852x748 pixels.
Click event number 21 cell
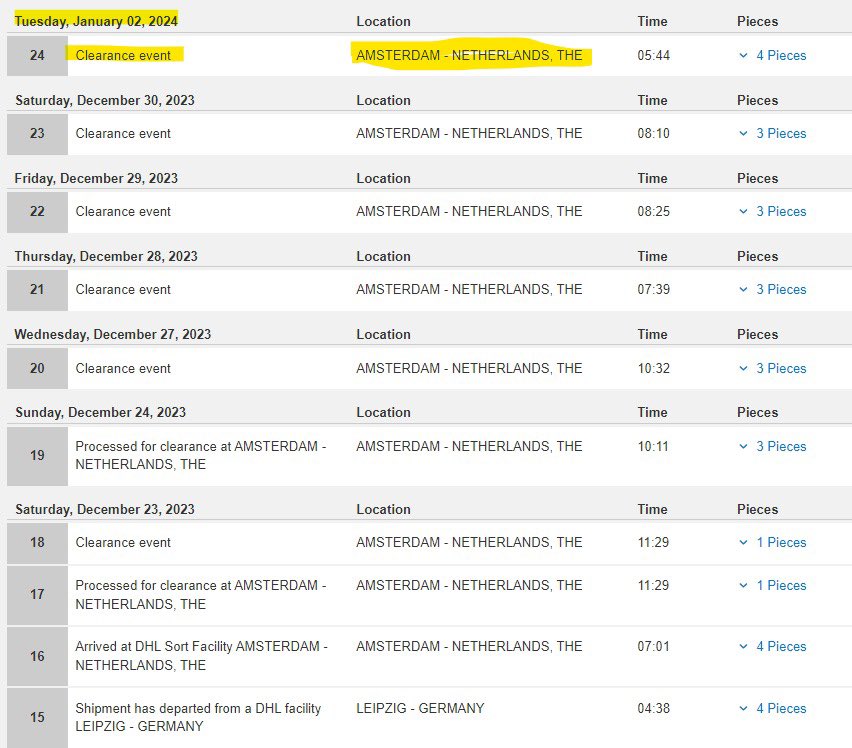[x=37, y=290]
